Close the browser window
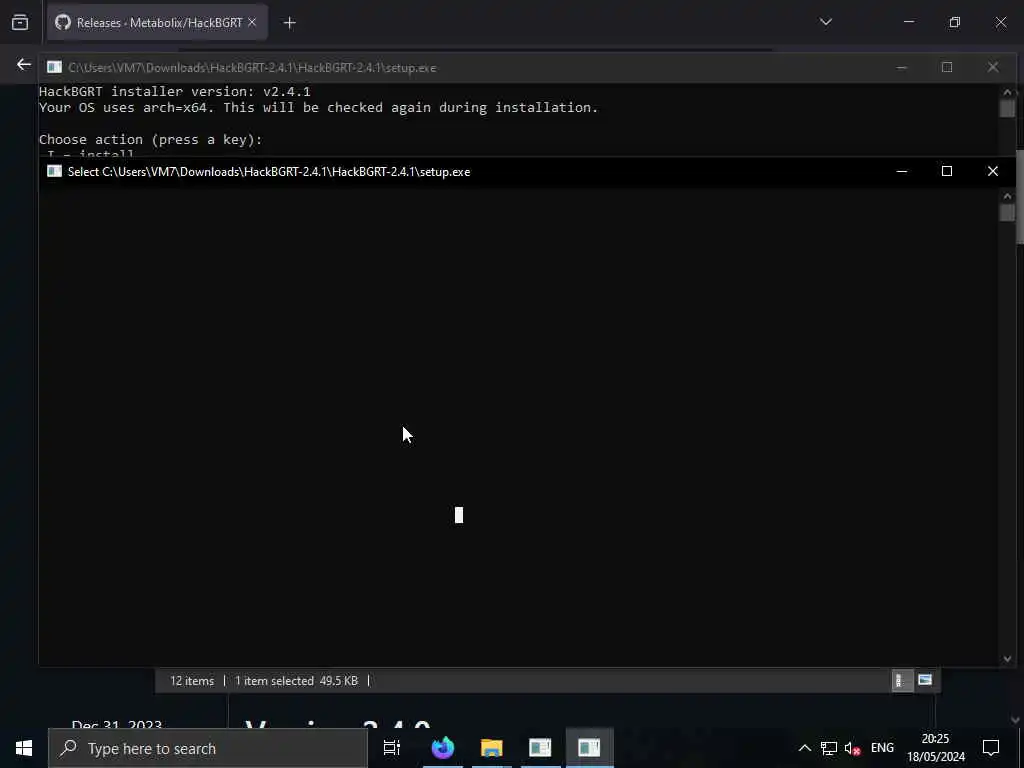The image size is (1024, 768). (1000, 22)
